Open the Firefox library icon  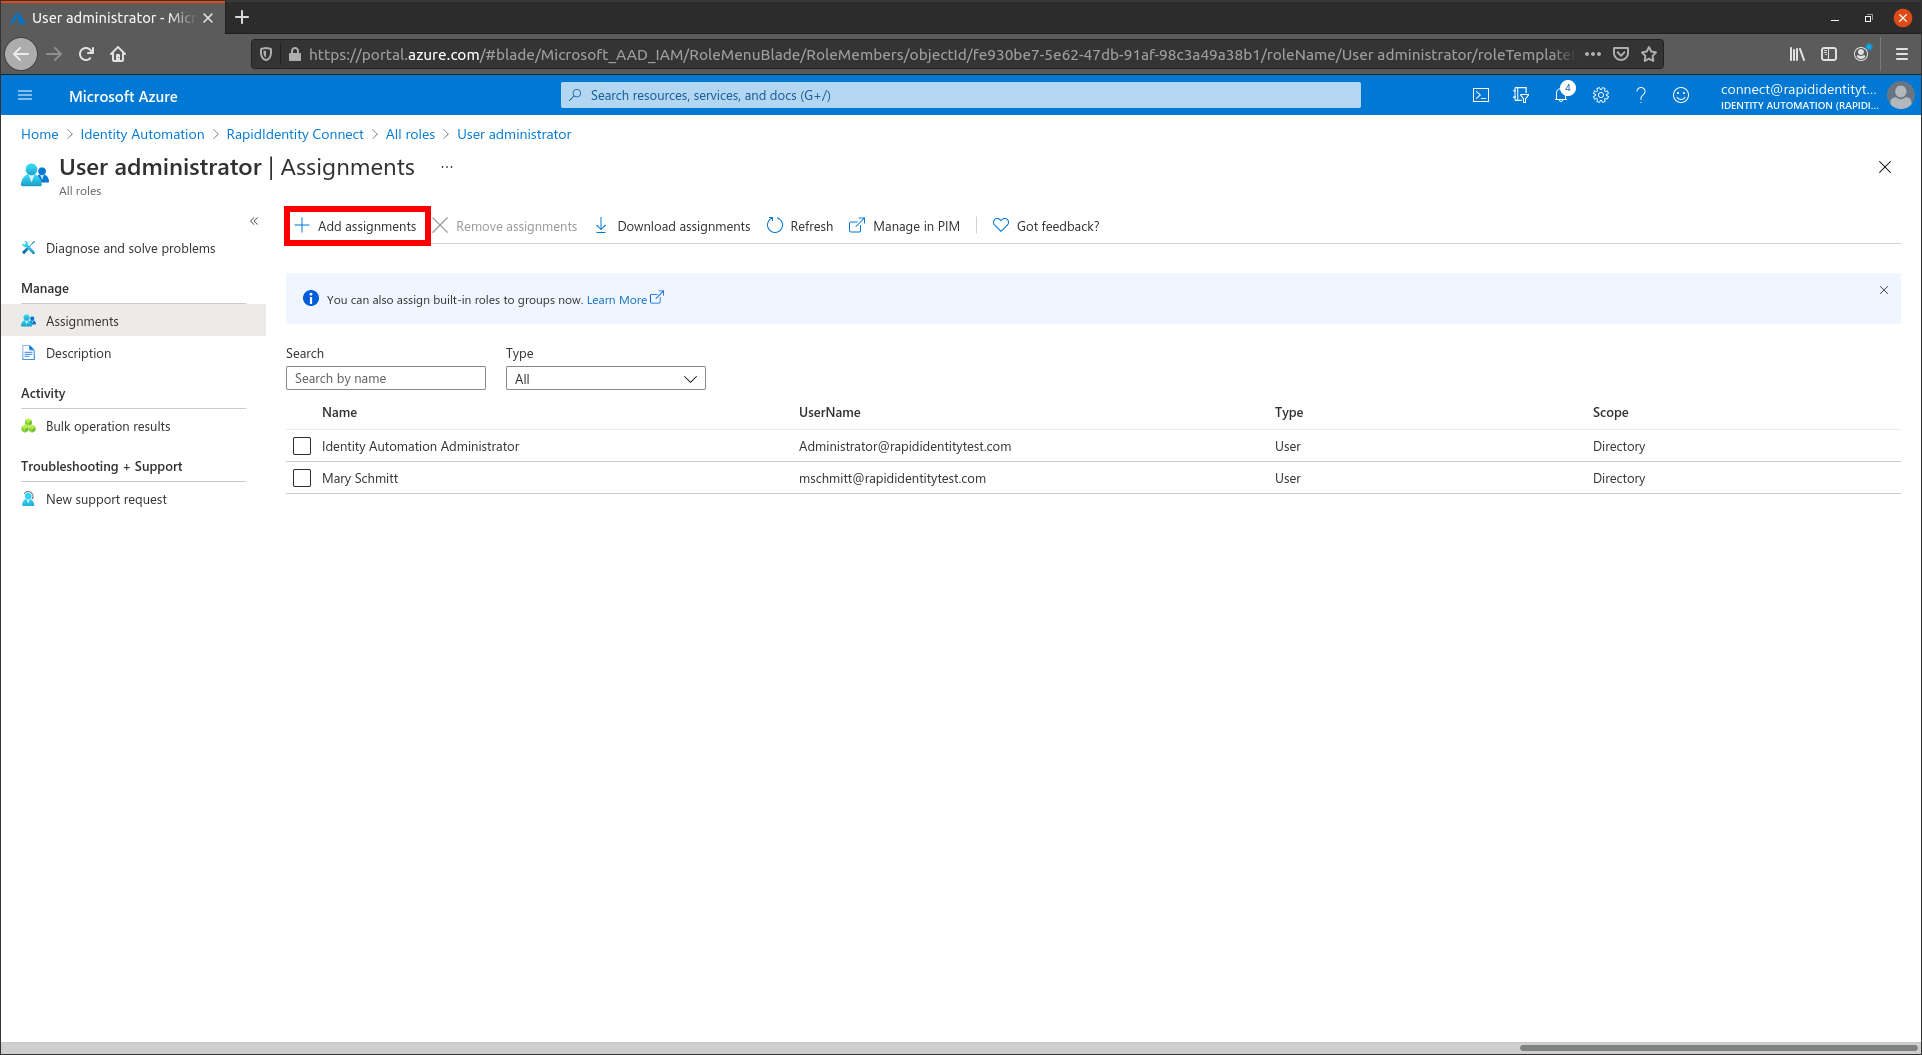(1797, 54)
